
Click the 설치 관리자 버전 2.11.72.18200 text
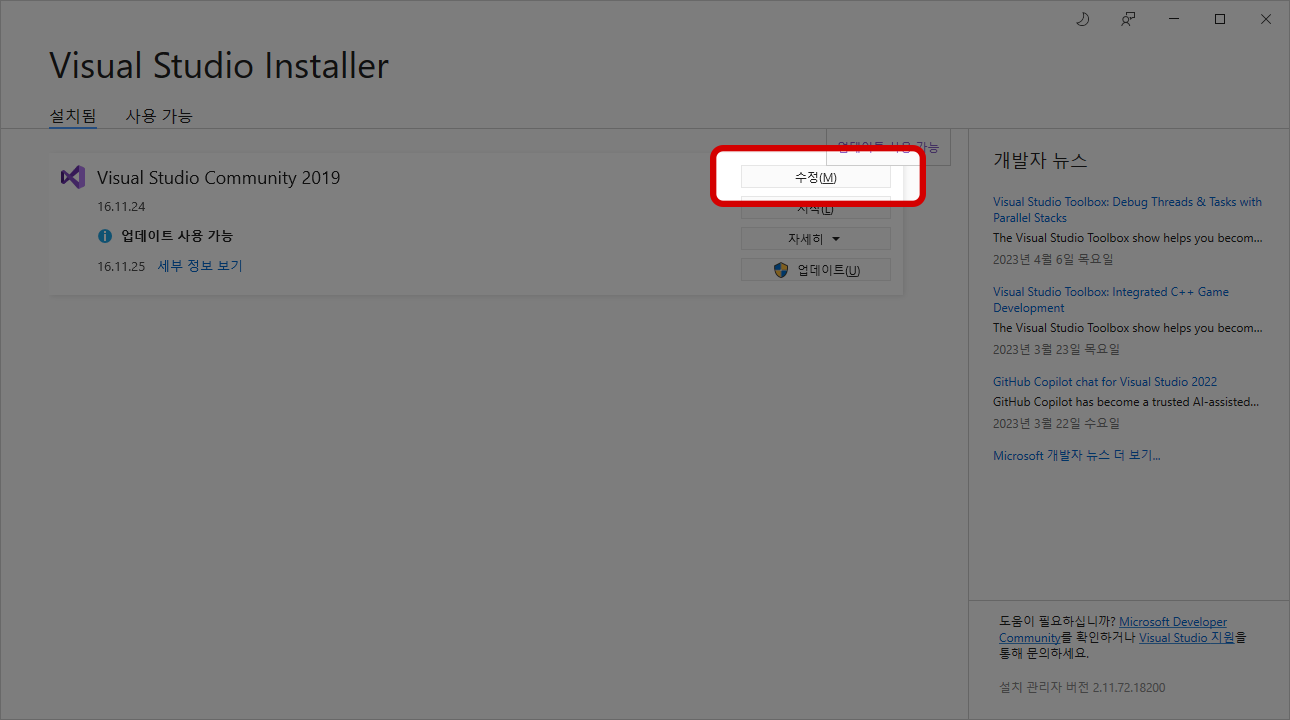click(1082, 688)
